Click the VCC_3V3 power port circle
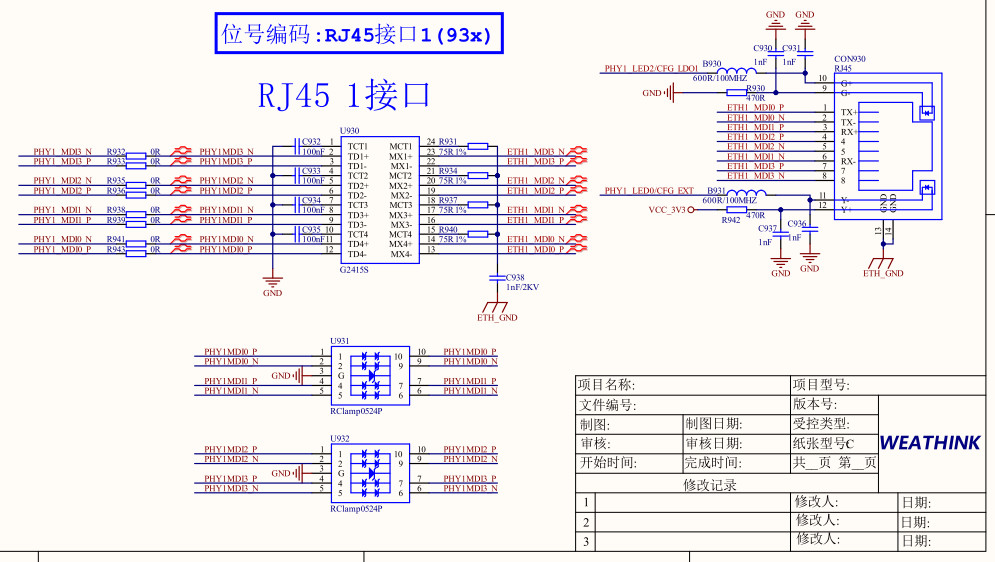The width and height of the screenshot is (995, 562). [691, 209]
